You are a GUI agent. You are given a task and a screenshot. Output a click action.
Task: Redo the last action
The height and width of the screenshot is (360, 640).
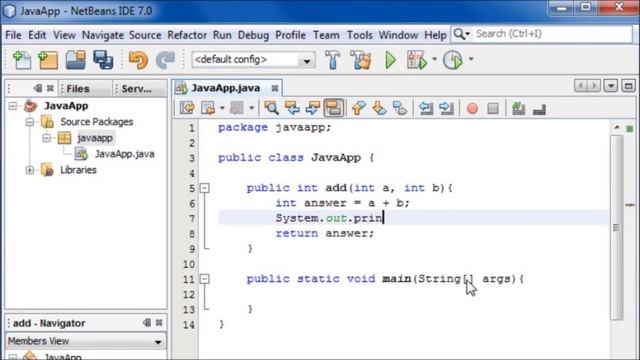click(165, 60)
